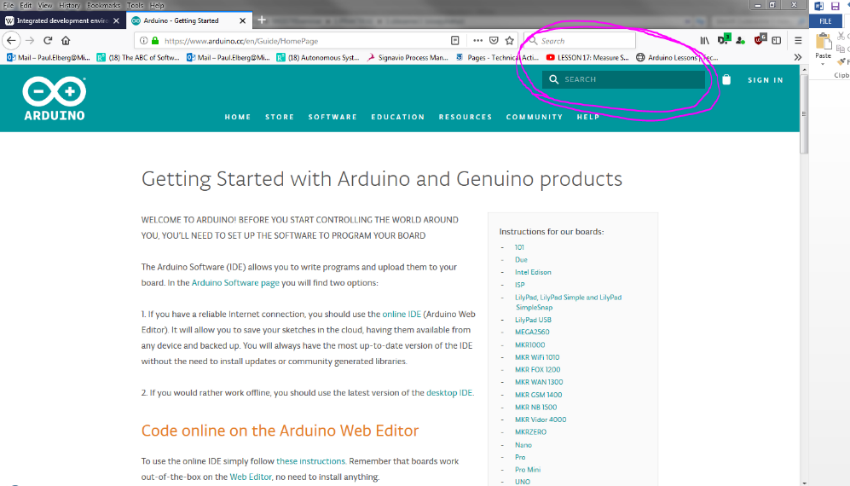Screen dimensions: 850x486
Task: Expand the bookmarks toolbar overflow chevron
Action: click(797, 58)
